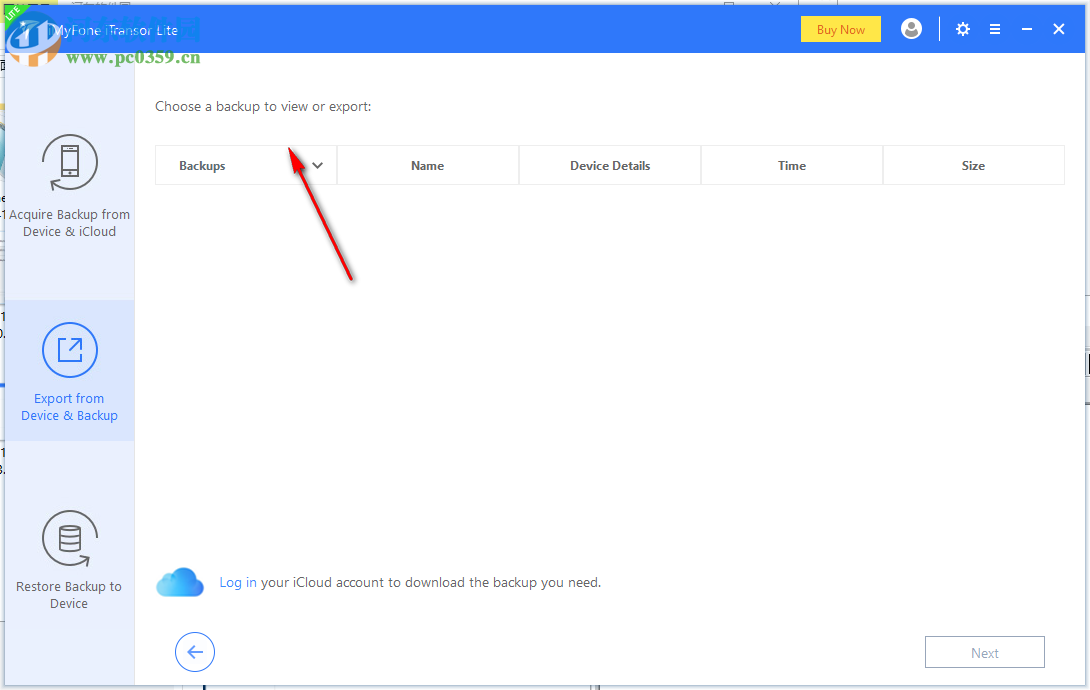Collapse the Backups chevron arrow

click(318, 165)
